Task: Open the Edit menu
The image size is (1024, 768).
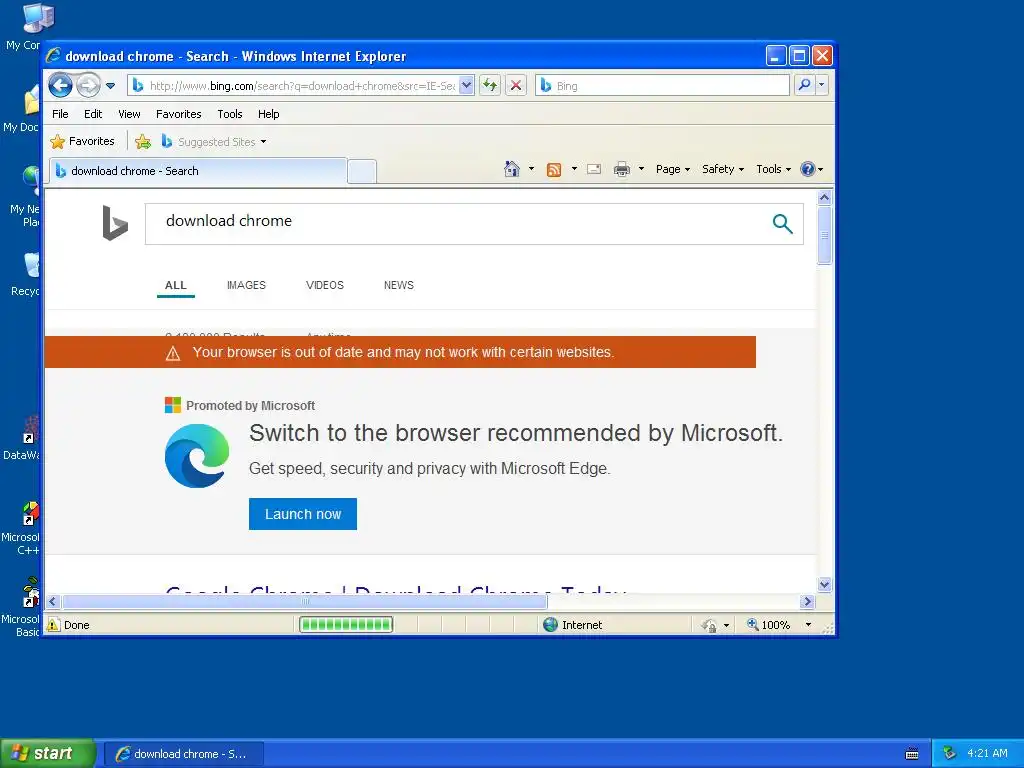Action: tap(93, 114)
